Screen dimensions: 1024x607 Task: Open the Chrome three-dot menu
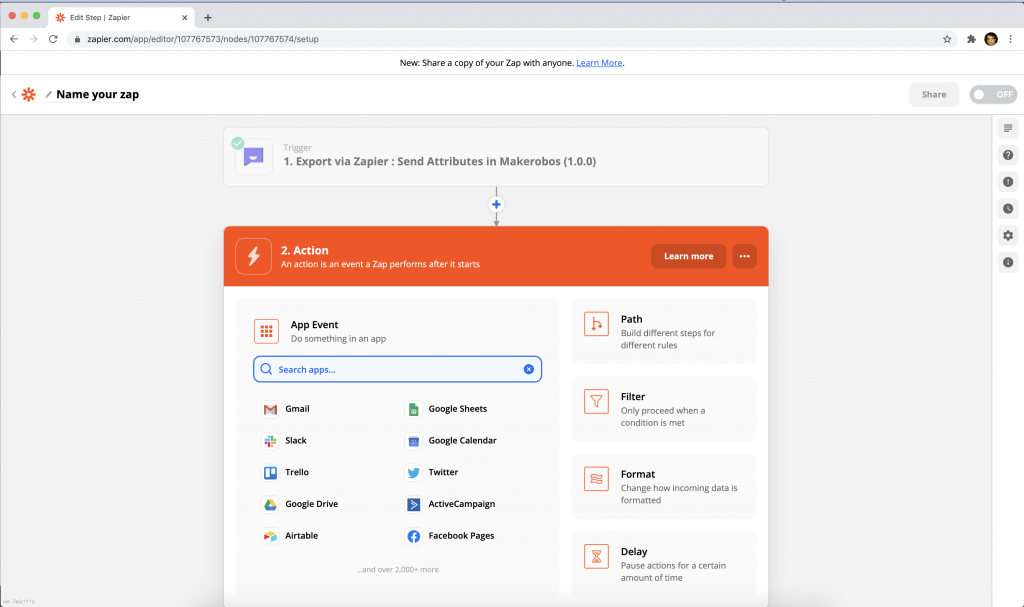pyautogui.click(x=1010, y=39)
